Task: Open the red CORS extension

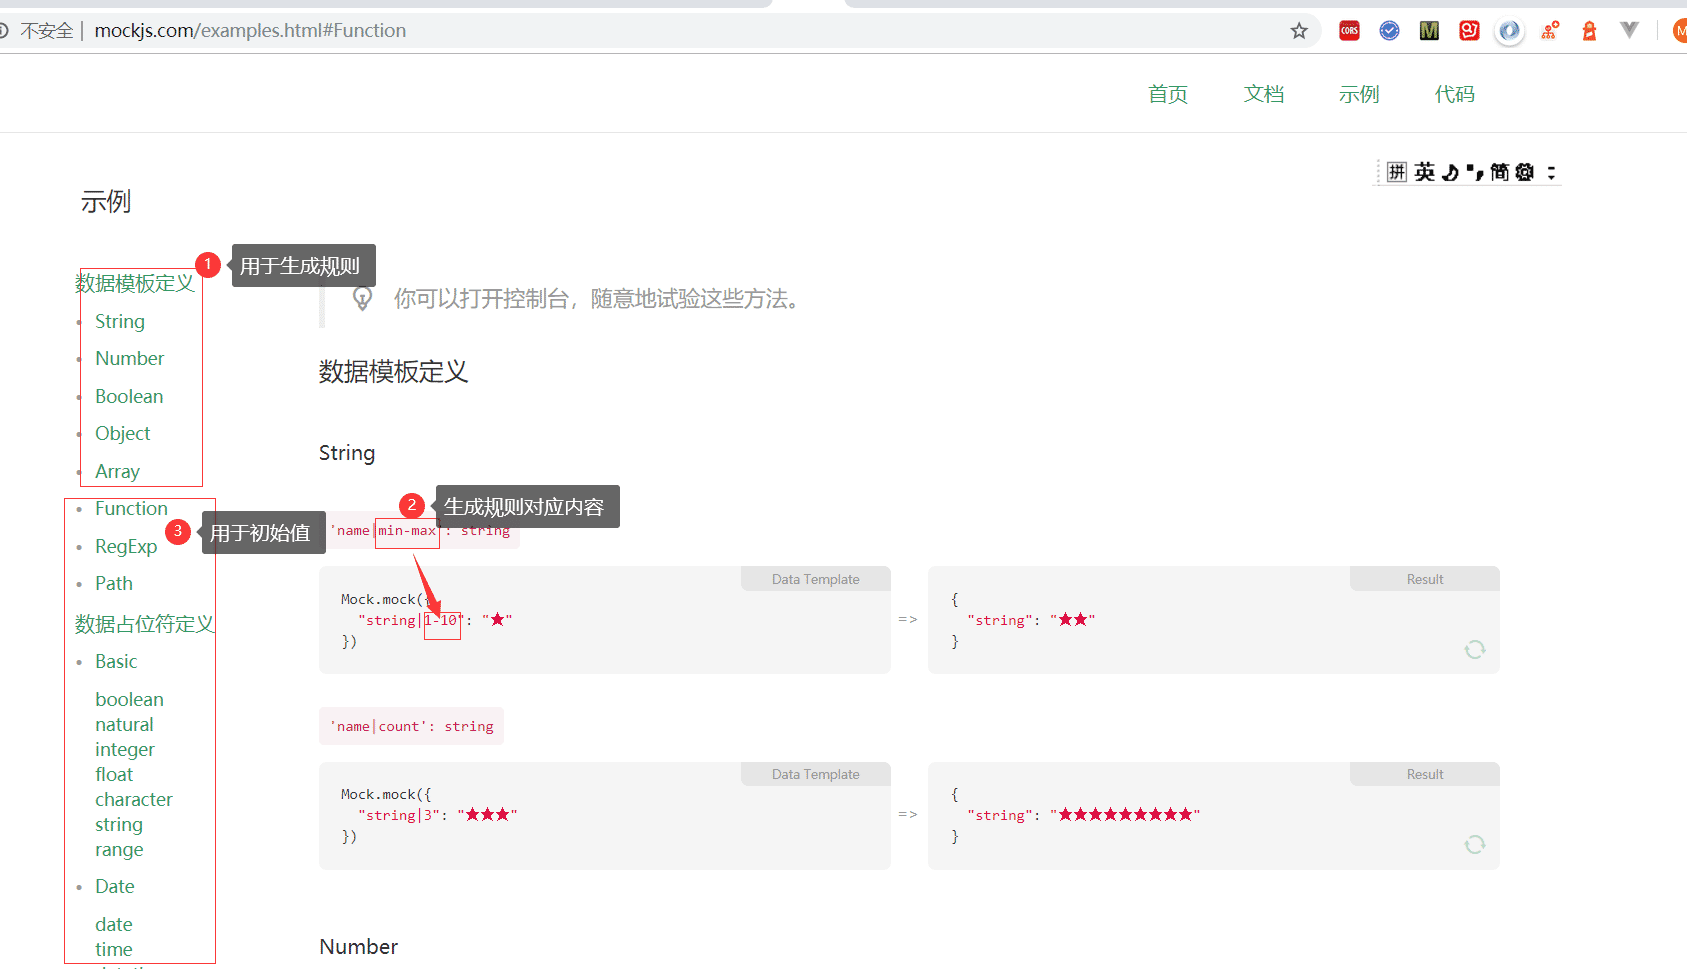Action: [1349, 31]
